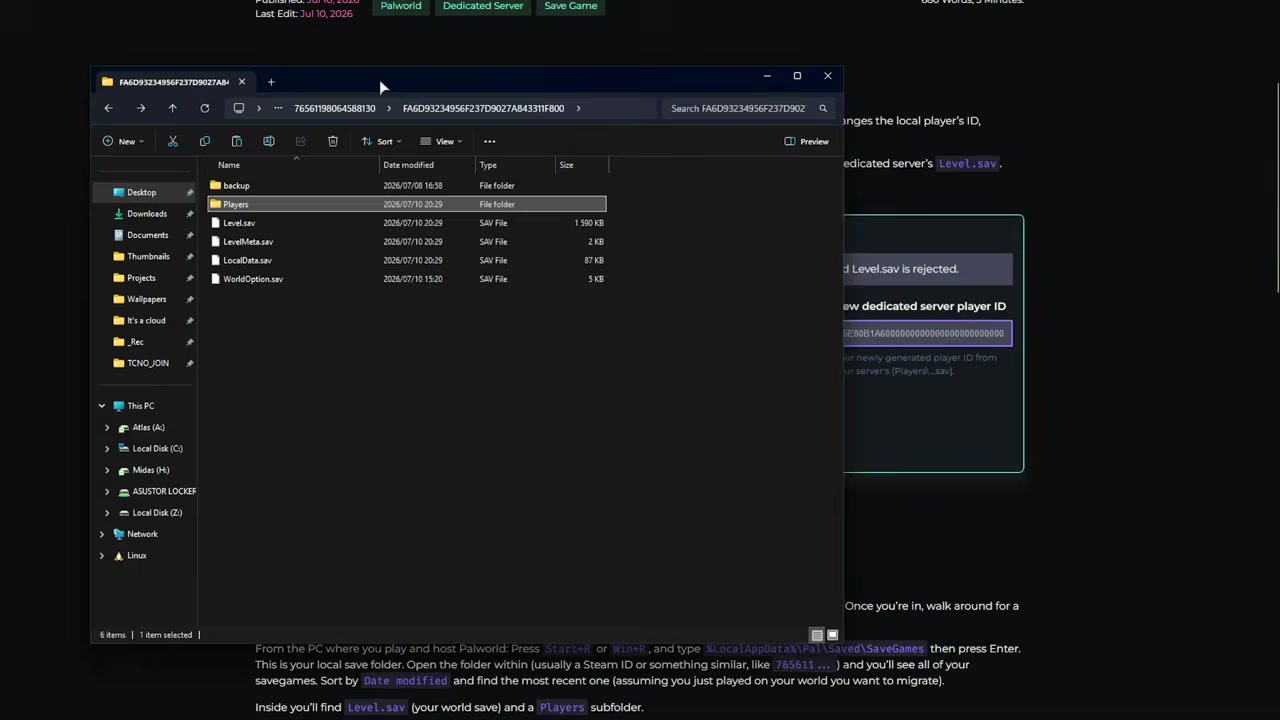The image size is (1280, 720).
Task: Click the Palworld tag on the webpage
Action: click(x=401, y=6)
